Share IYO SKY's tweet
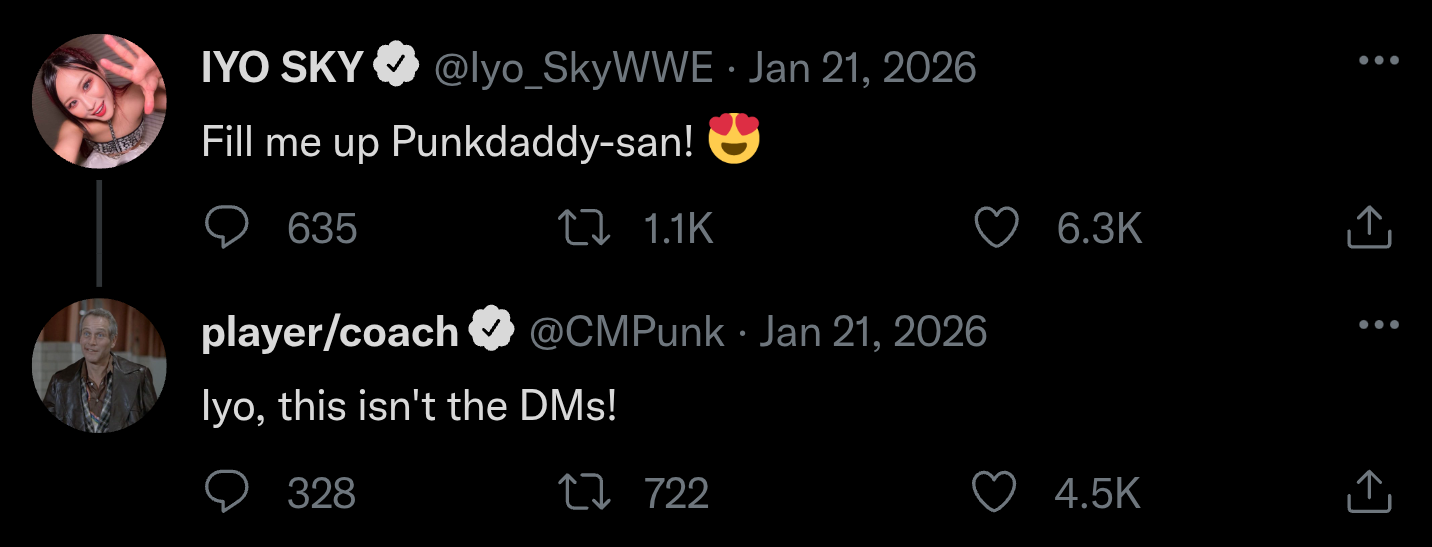Screen dimensions: 1432x547 click(x=1369, y=230)
